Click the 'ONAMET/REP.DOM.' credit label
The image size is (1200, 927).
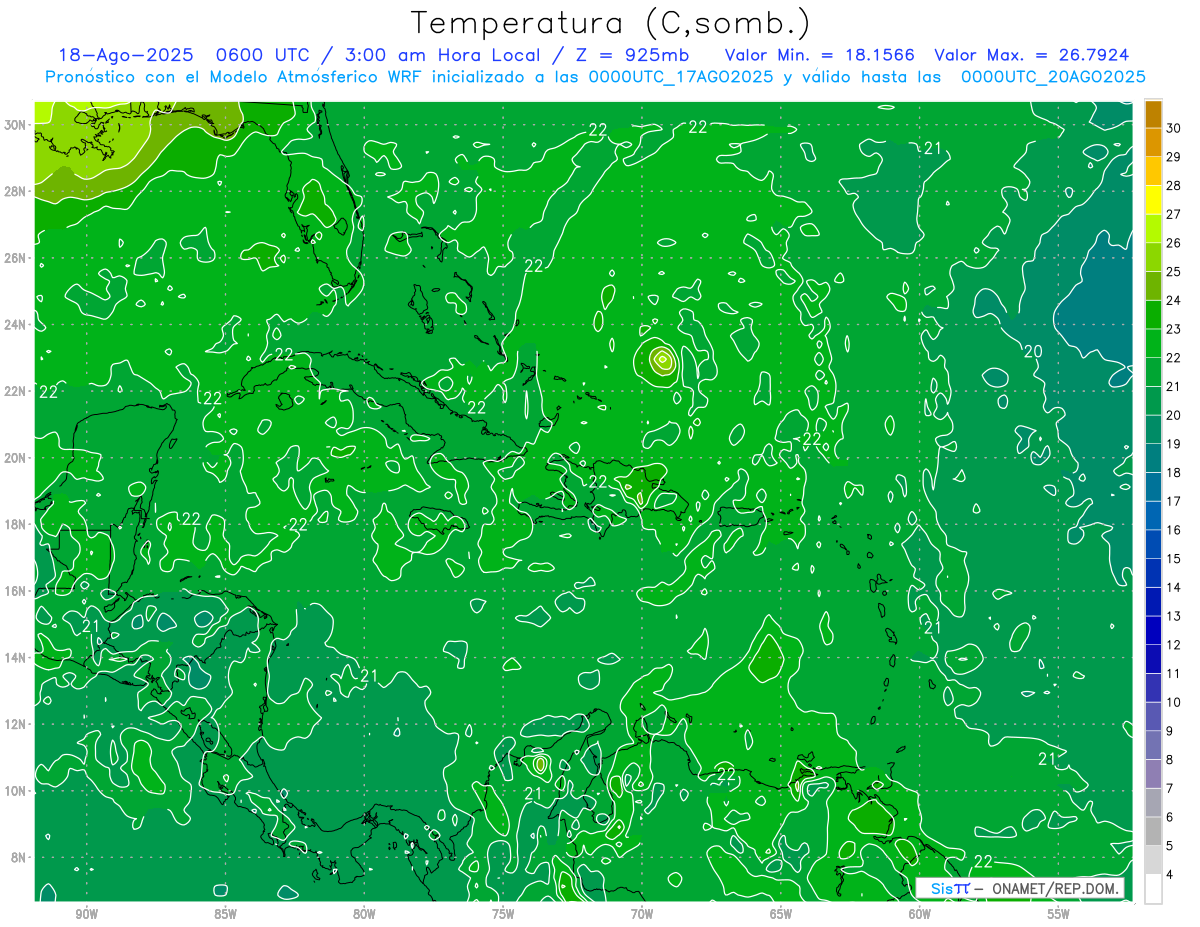pyautogui.click(x=1054, y=889)
